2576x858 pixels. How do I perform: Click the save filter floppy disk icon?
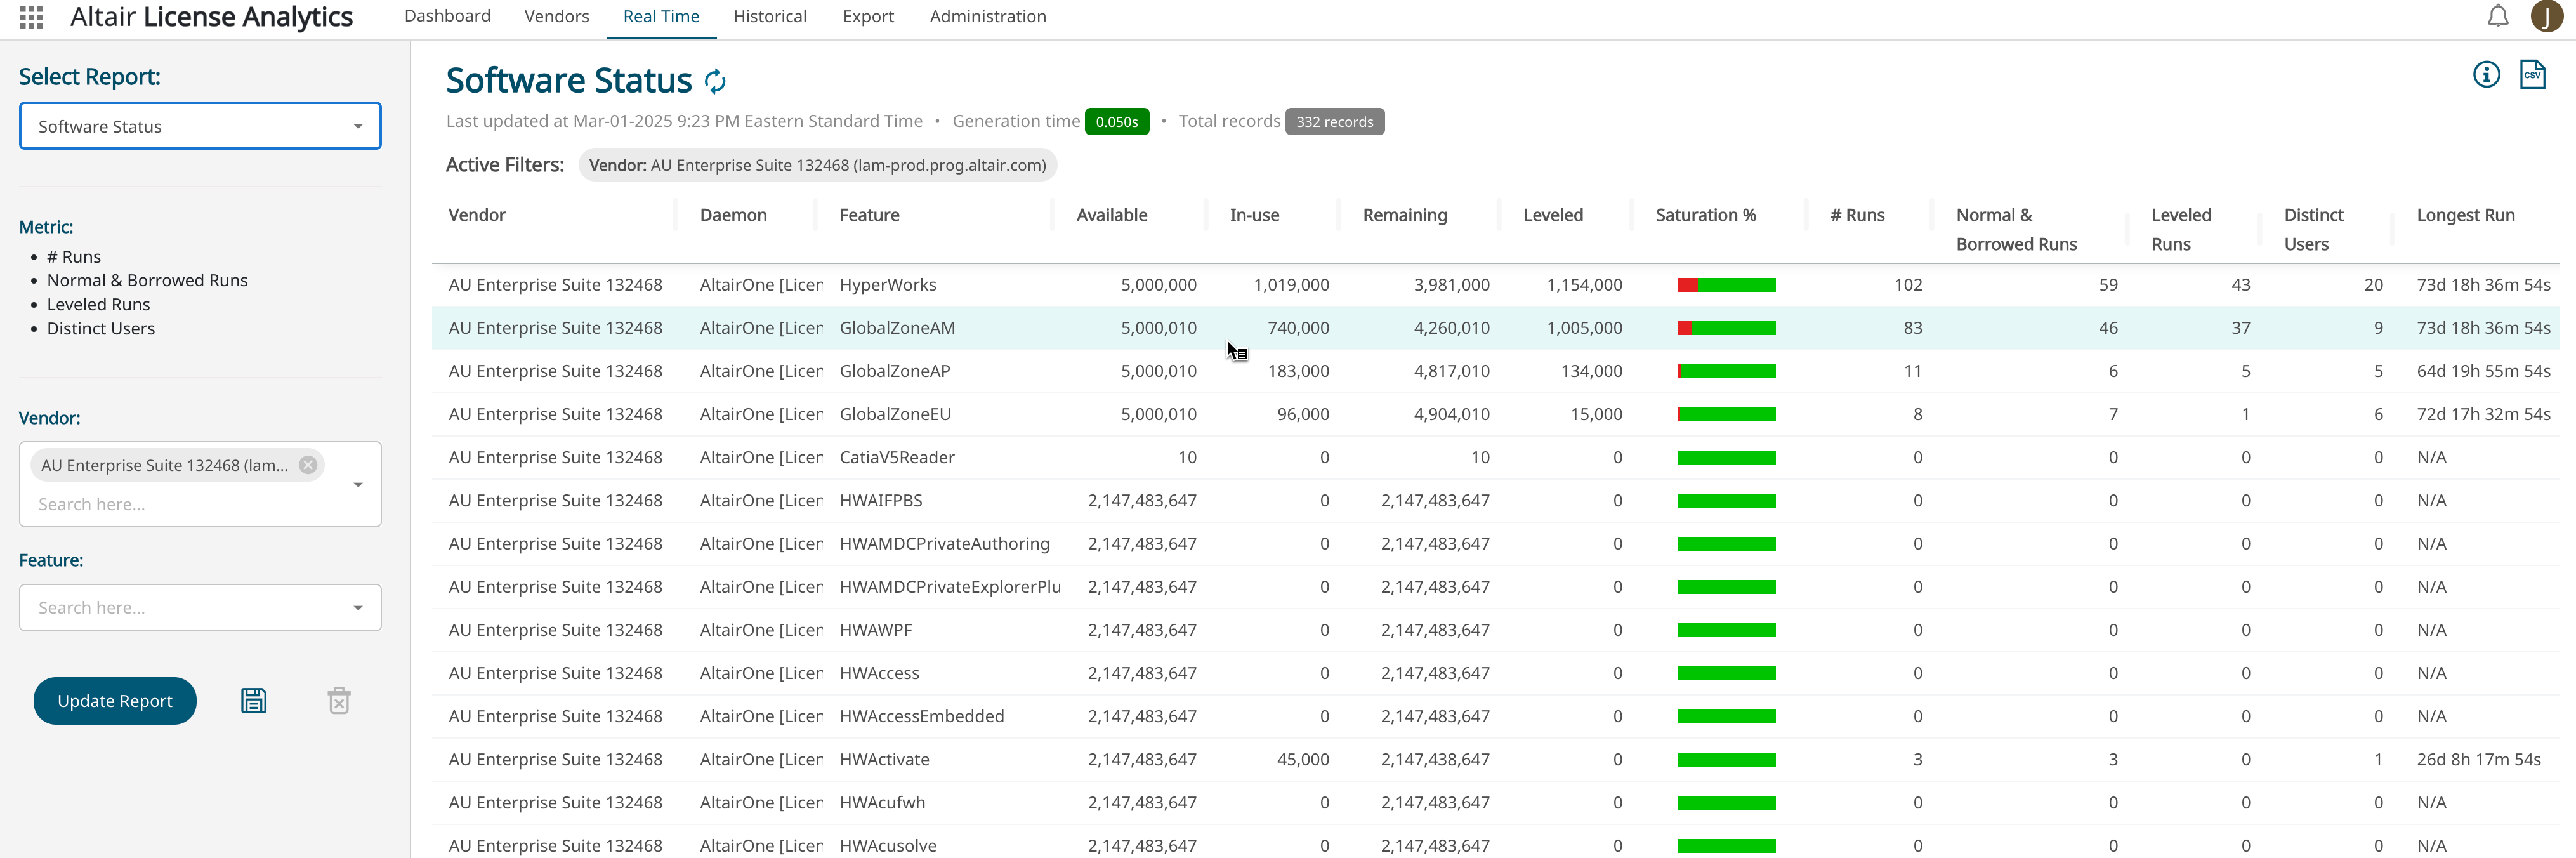click(254, 701)
